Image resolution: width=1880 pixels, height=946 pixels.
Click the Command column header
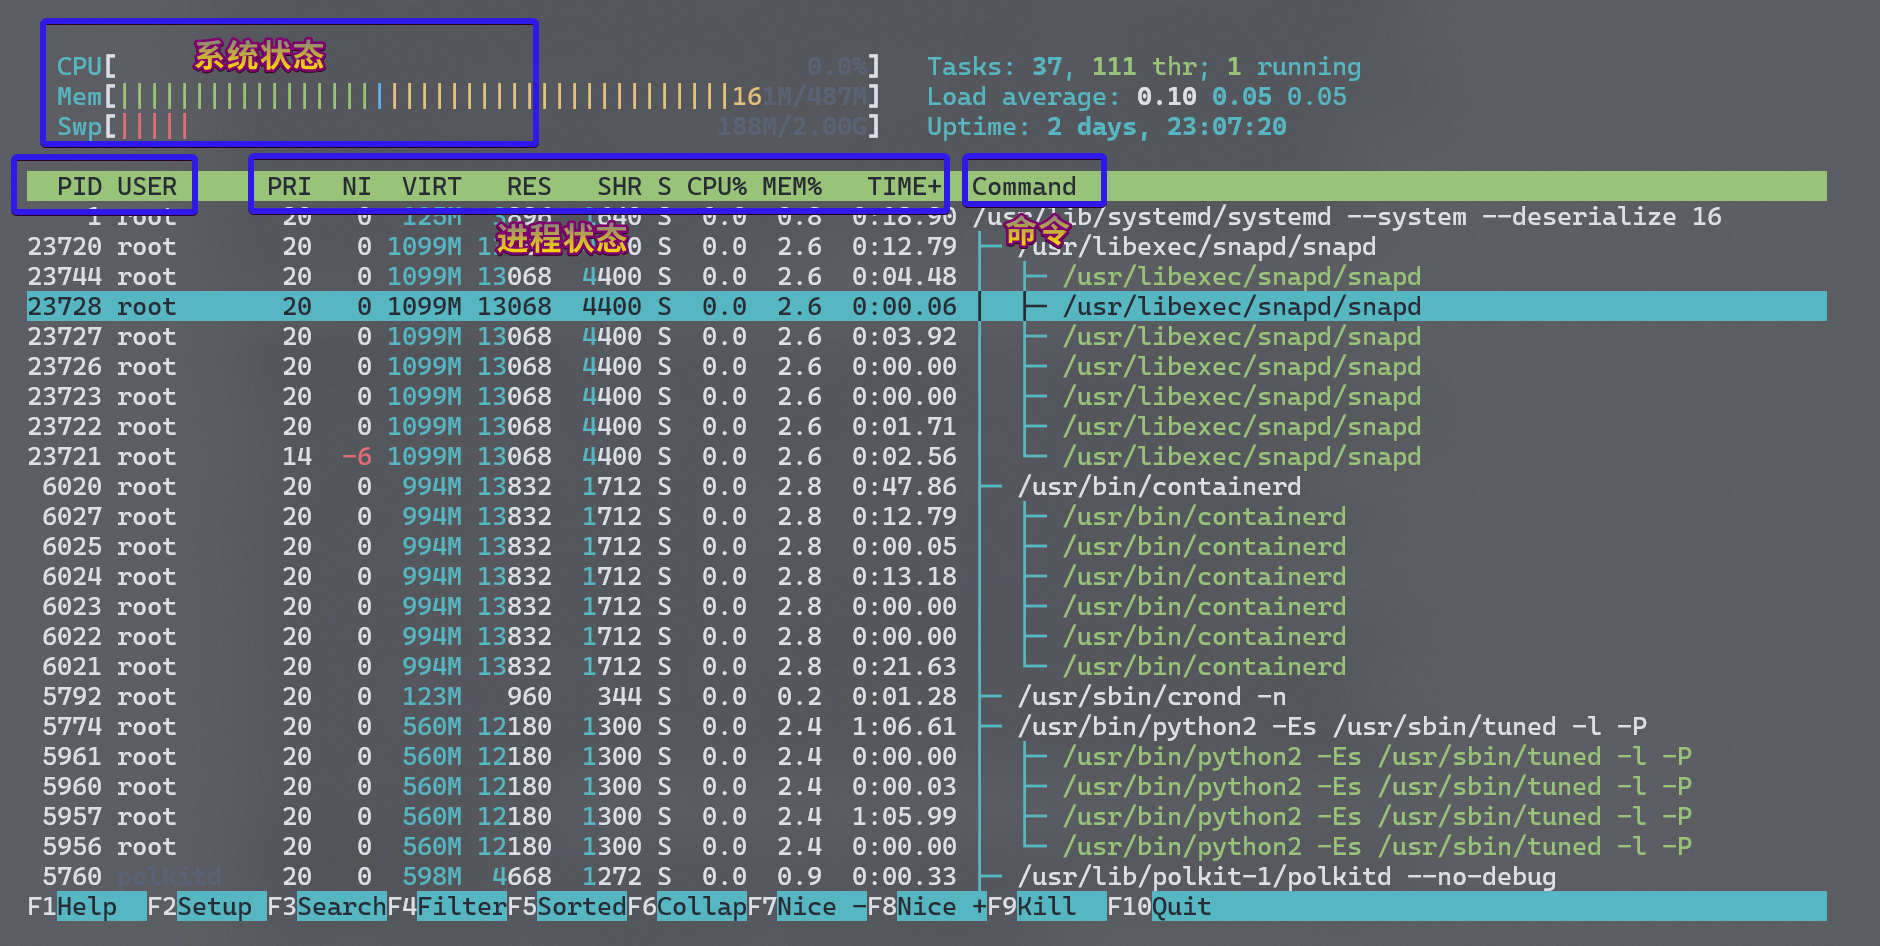pyautogui.click(x=1024, y=187)
